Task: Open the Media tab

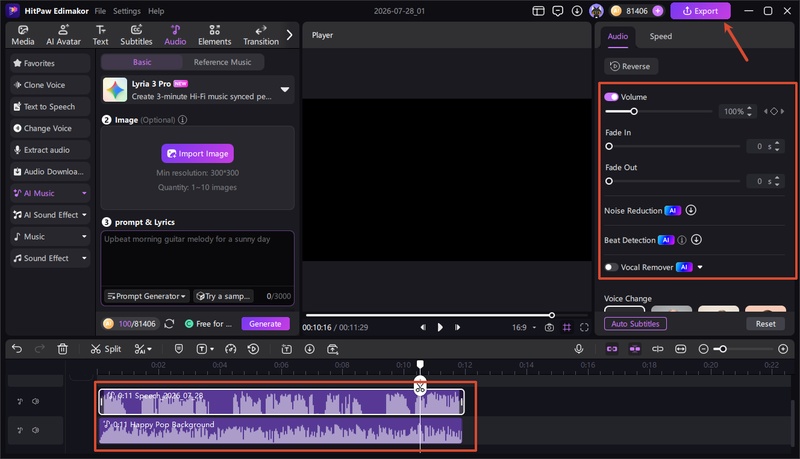Action: coord(23,35)
